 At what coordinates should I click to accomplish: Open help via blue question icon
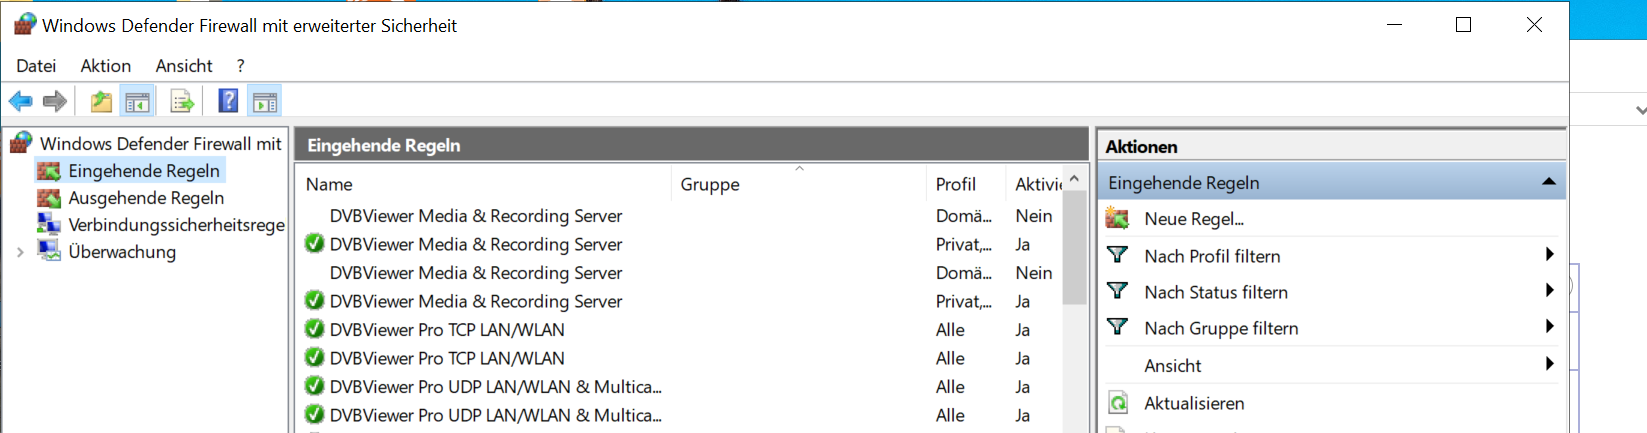click(x=228, y=101)
